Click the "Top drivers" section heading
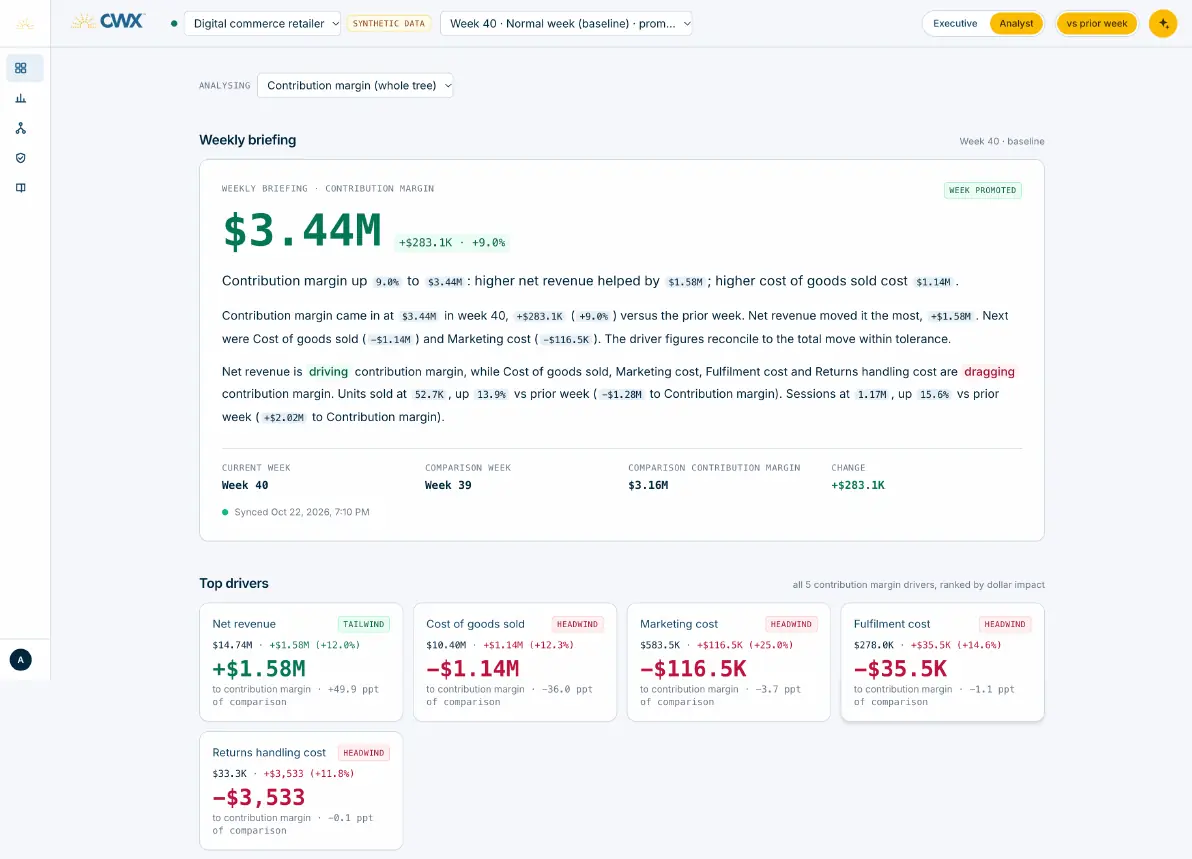 233,583
